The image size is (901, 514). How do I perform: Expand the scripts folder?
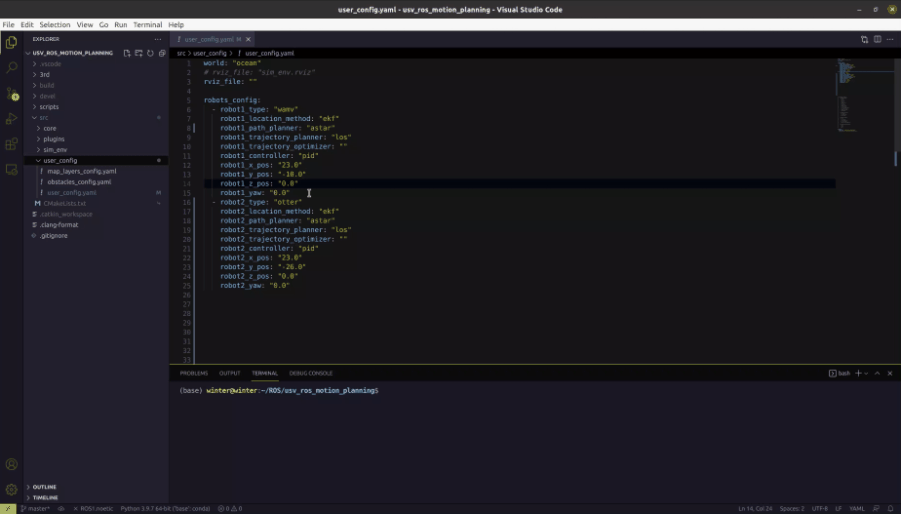click(49, 107)
